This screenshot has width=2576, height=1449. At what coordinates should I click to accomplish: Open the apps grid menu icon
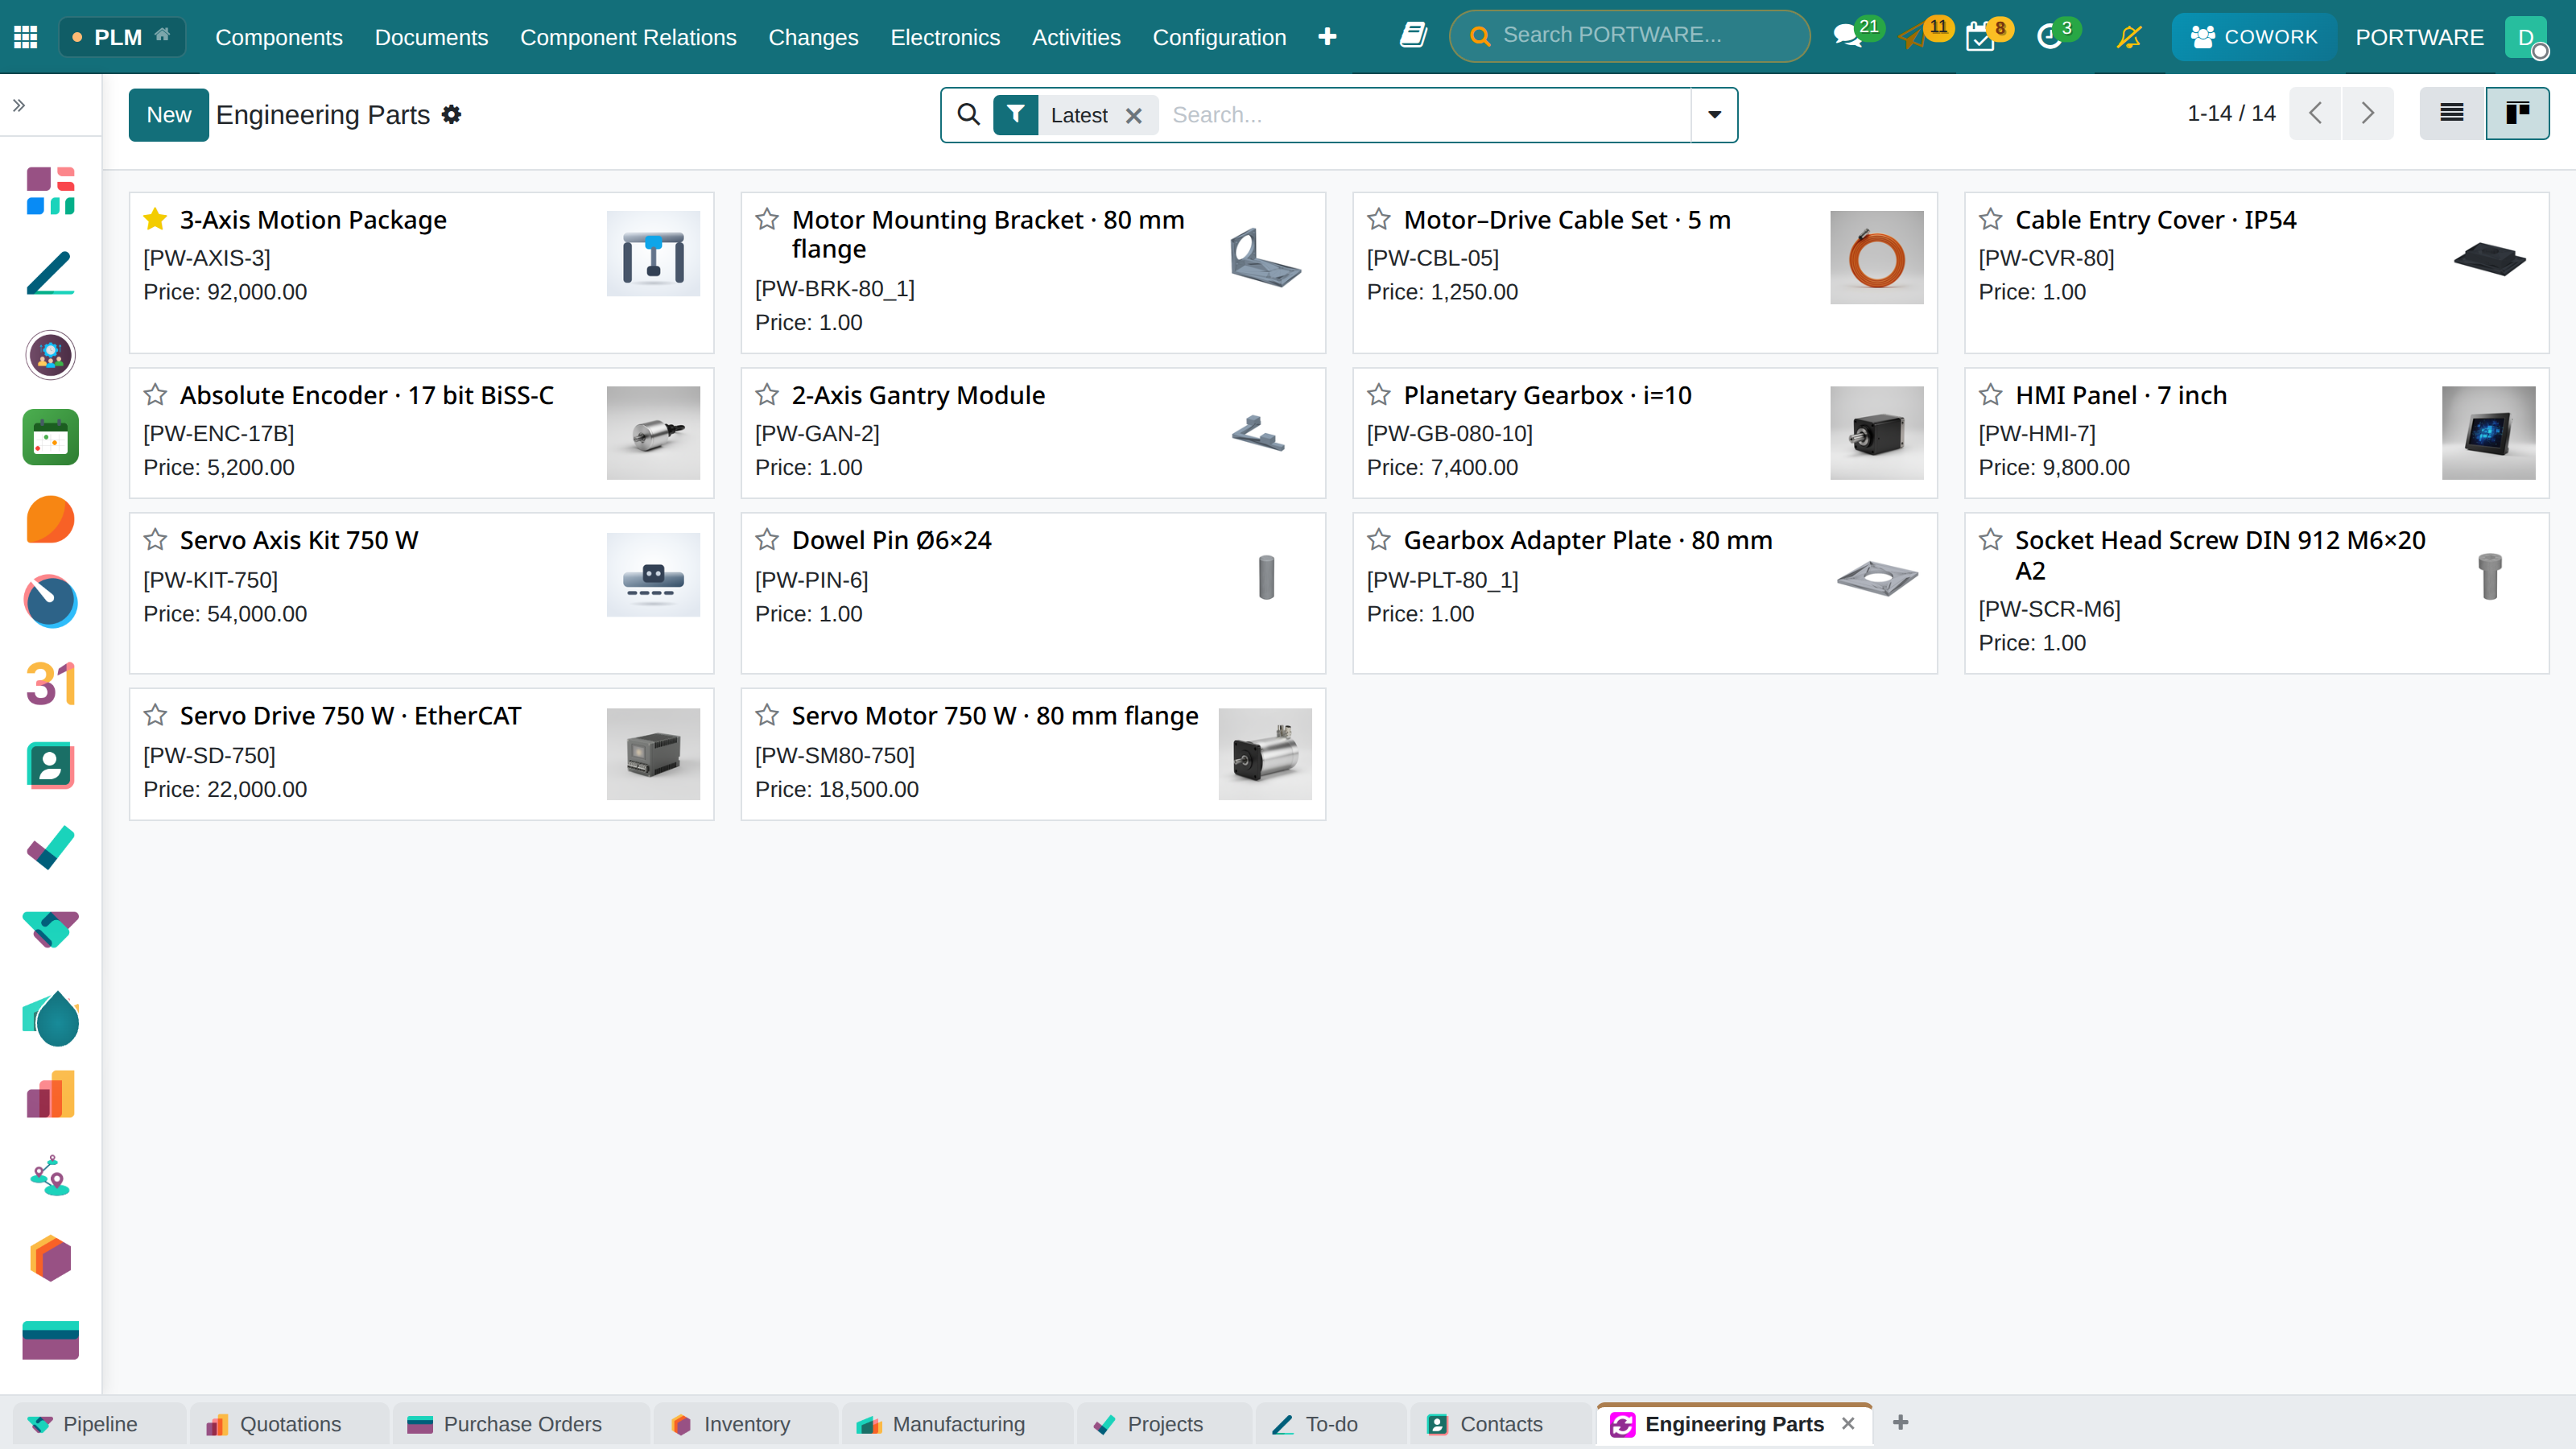pos(26,37)
